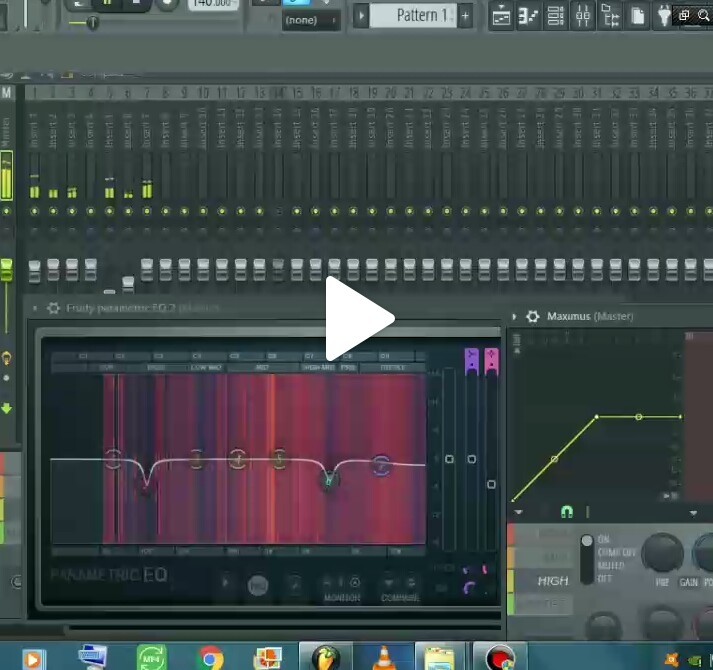Click the pink band type token in EQ

tap(491, 362)
